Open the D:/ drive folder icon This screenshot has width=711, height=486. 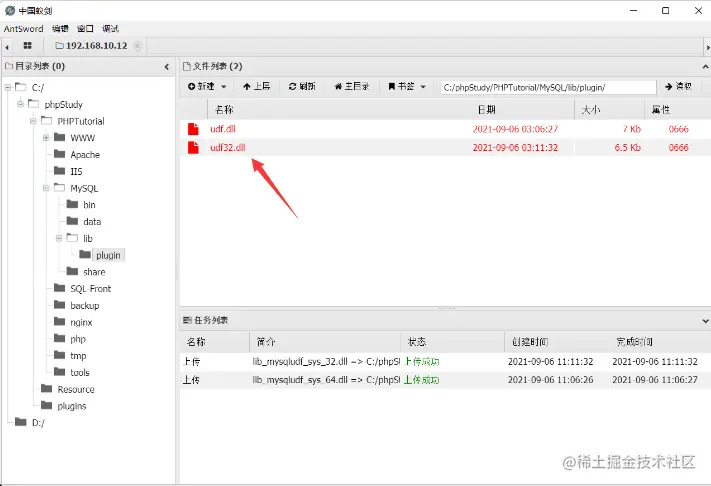click(x=21, y=422)
